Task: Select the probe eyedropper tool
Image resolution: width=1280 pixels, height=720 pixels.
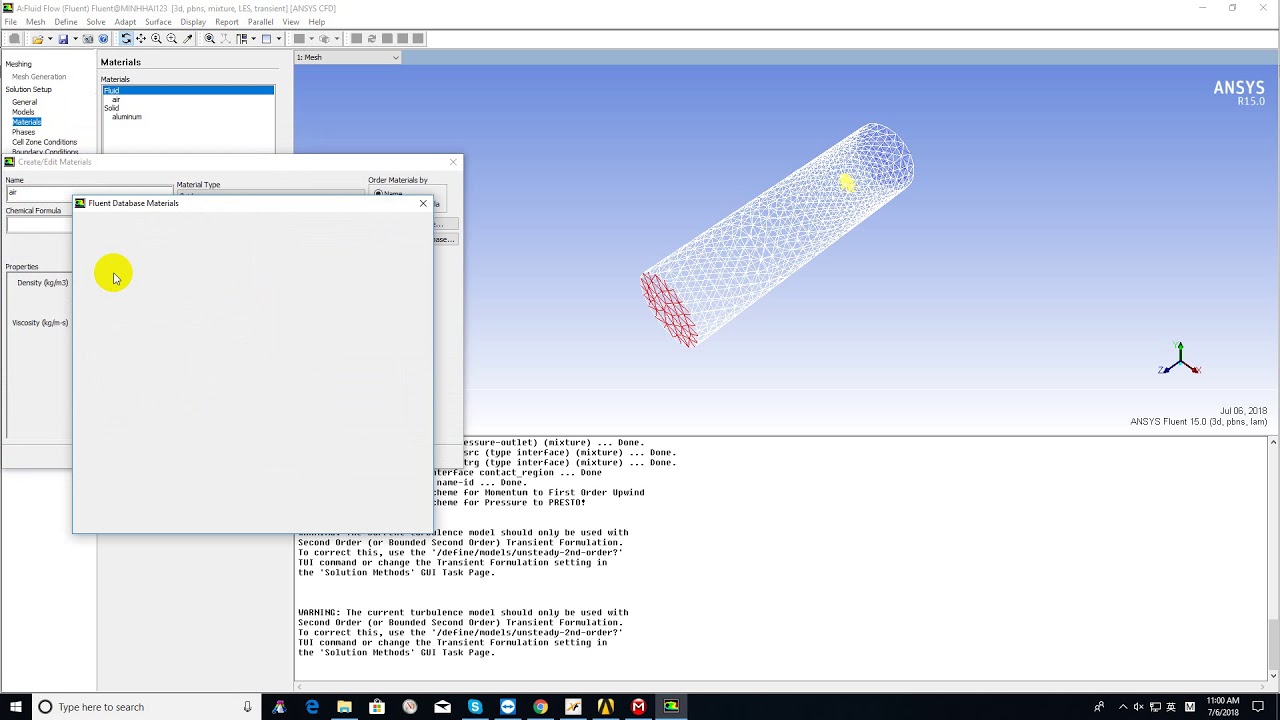Action: [x=187, y=39]
